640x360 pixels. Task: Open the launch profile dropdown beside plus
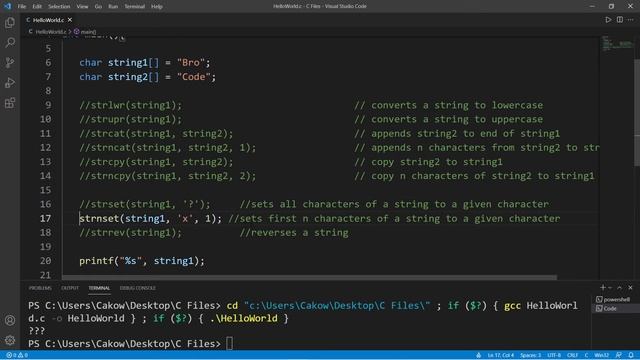pos(610,288)
